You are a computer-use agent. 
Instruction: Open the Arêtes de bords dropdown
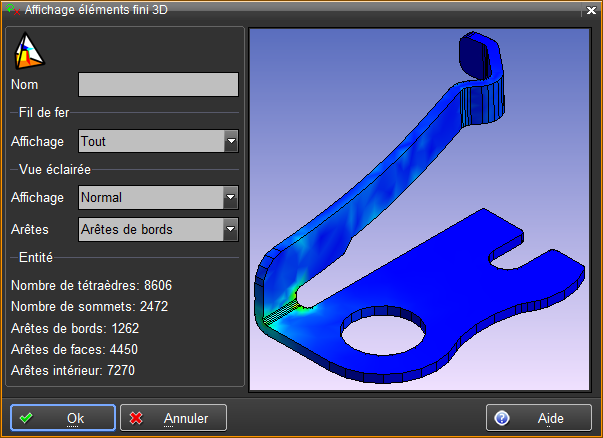pyautogui.click(x=158, y=230)
